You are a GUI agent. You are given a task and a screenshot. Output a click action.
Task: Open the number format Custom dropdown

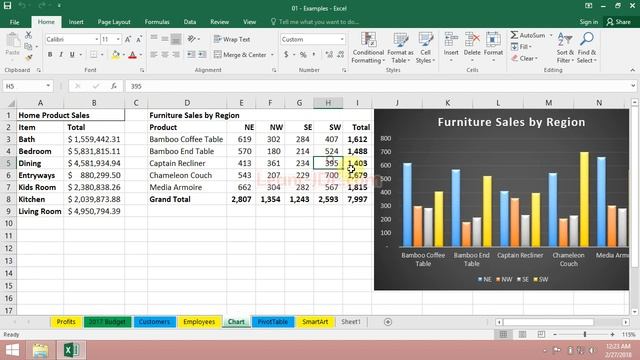pos(342,39)
